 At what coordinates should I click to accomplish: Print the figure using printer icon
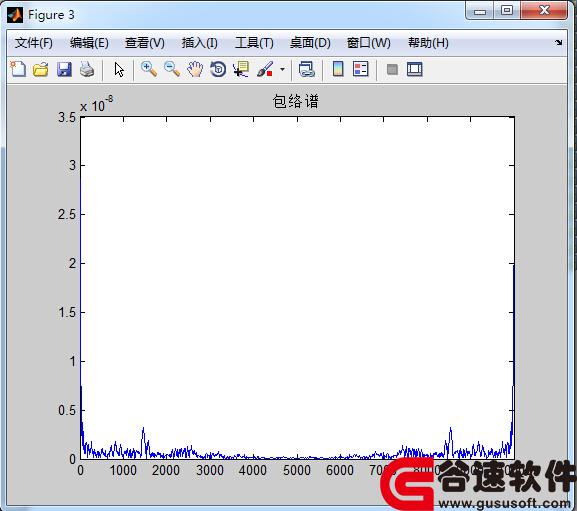[87, 69]
